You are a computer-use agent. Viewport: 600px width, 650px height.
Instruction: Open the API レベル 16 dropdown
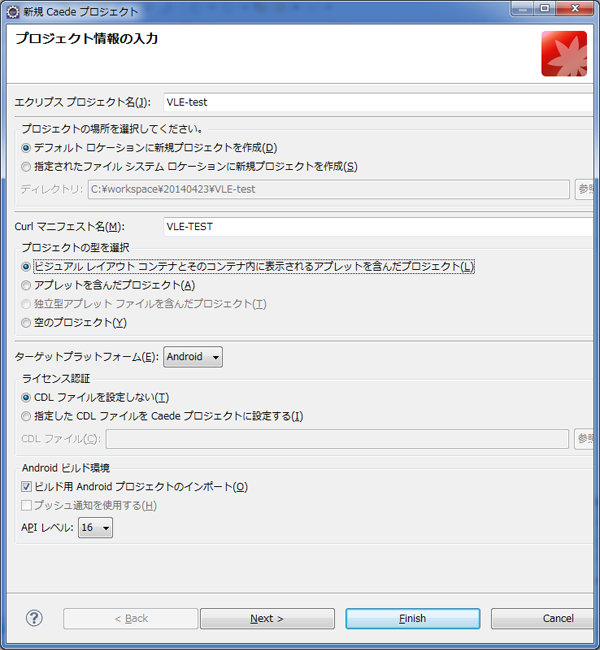(95, 528)
